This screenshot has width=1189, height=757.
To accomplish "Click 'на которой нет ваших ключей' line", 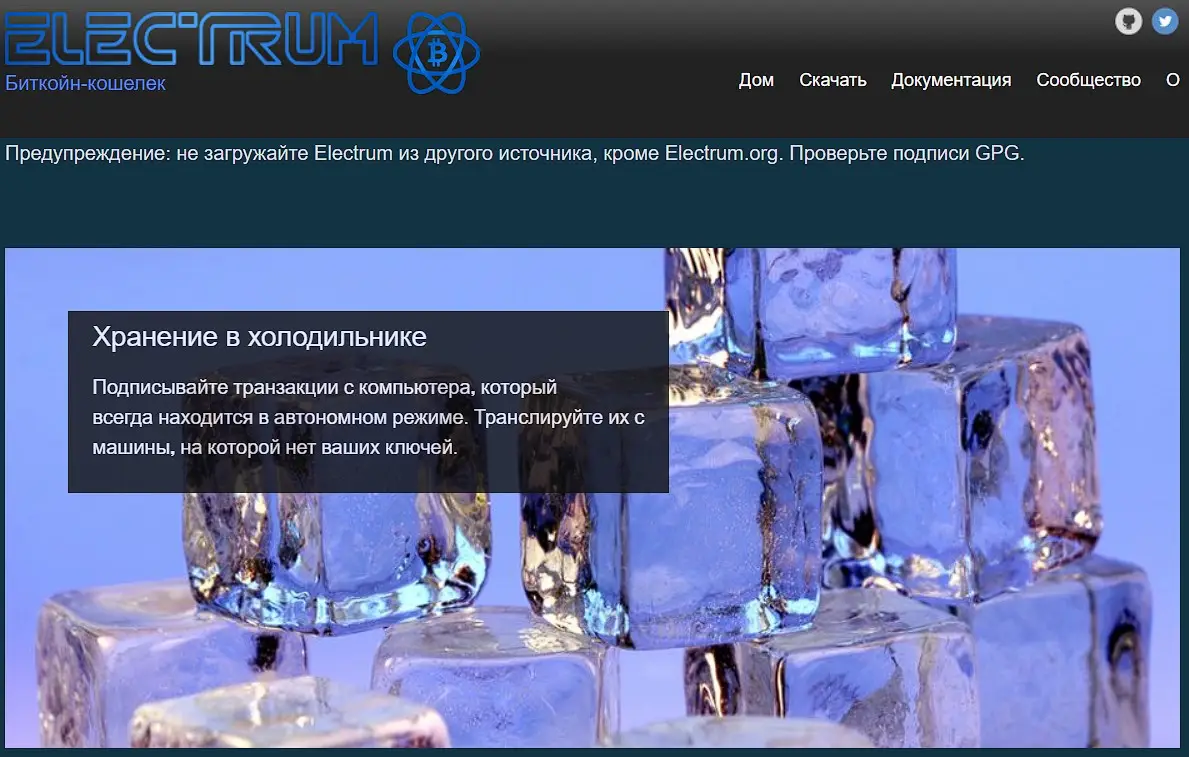I will (318, 448).
